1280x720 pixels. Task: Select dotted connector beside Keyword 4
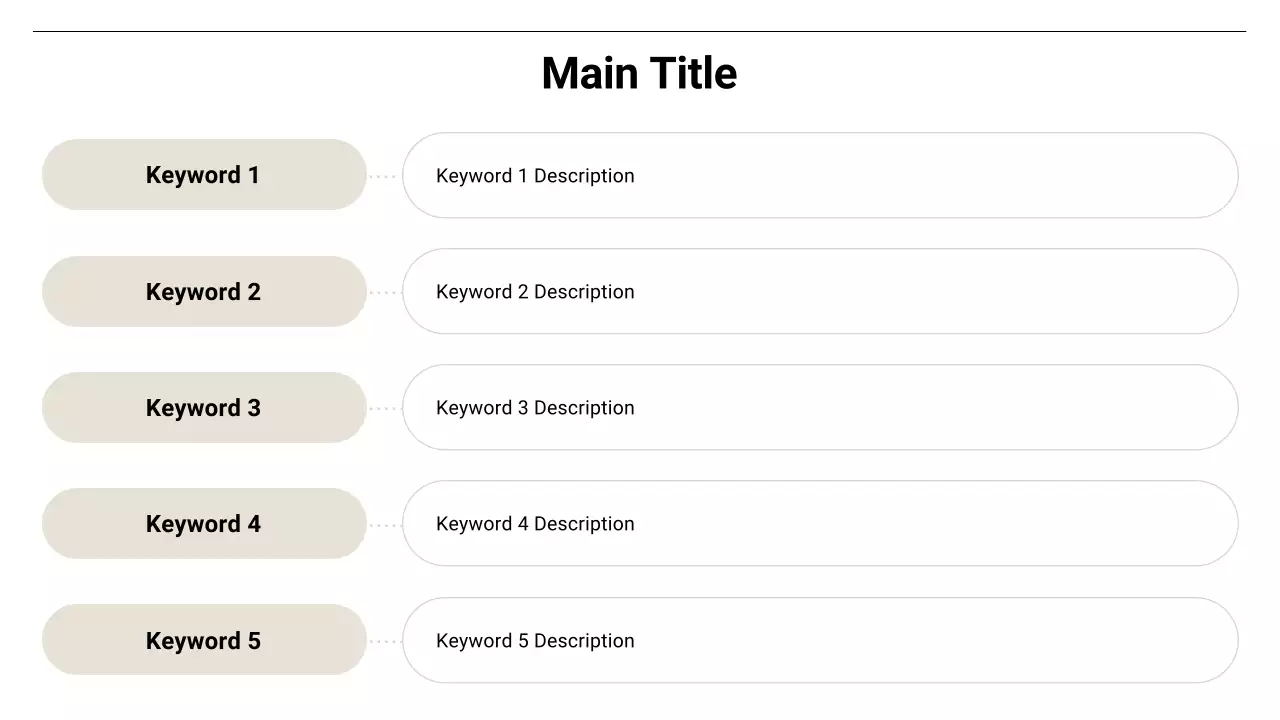(384, 525)
